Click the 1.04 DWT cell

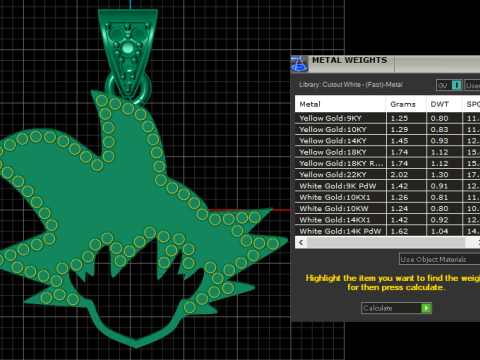point(444,231)
